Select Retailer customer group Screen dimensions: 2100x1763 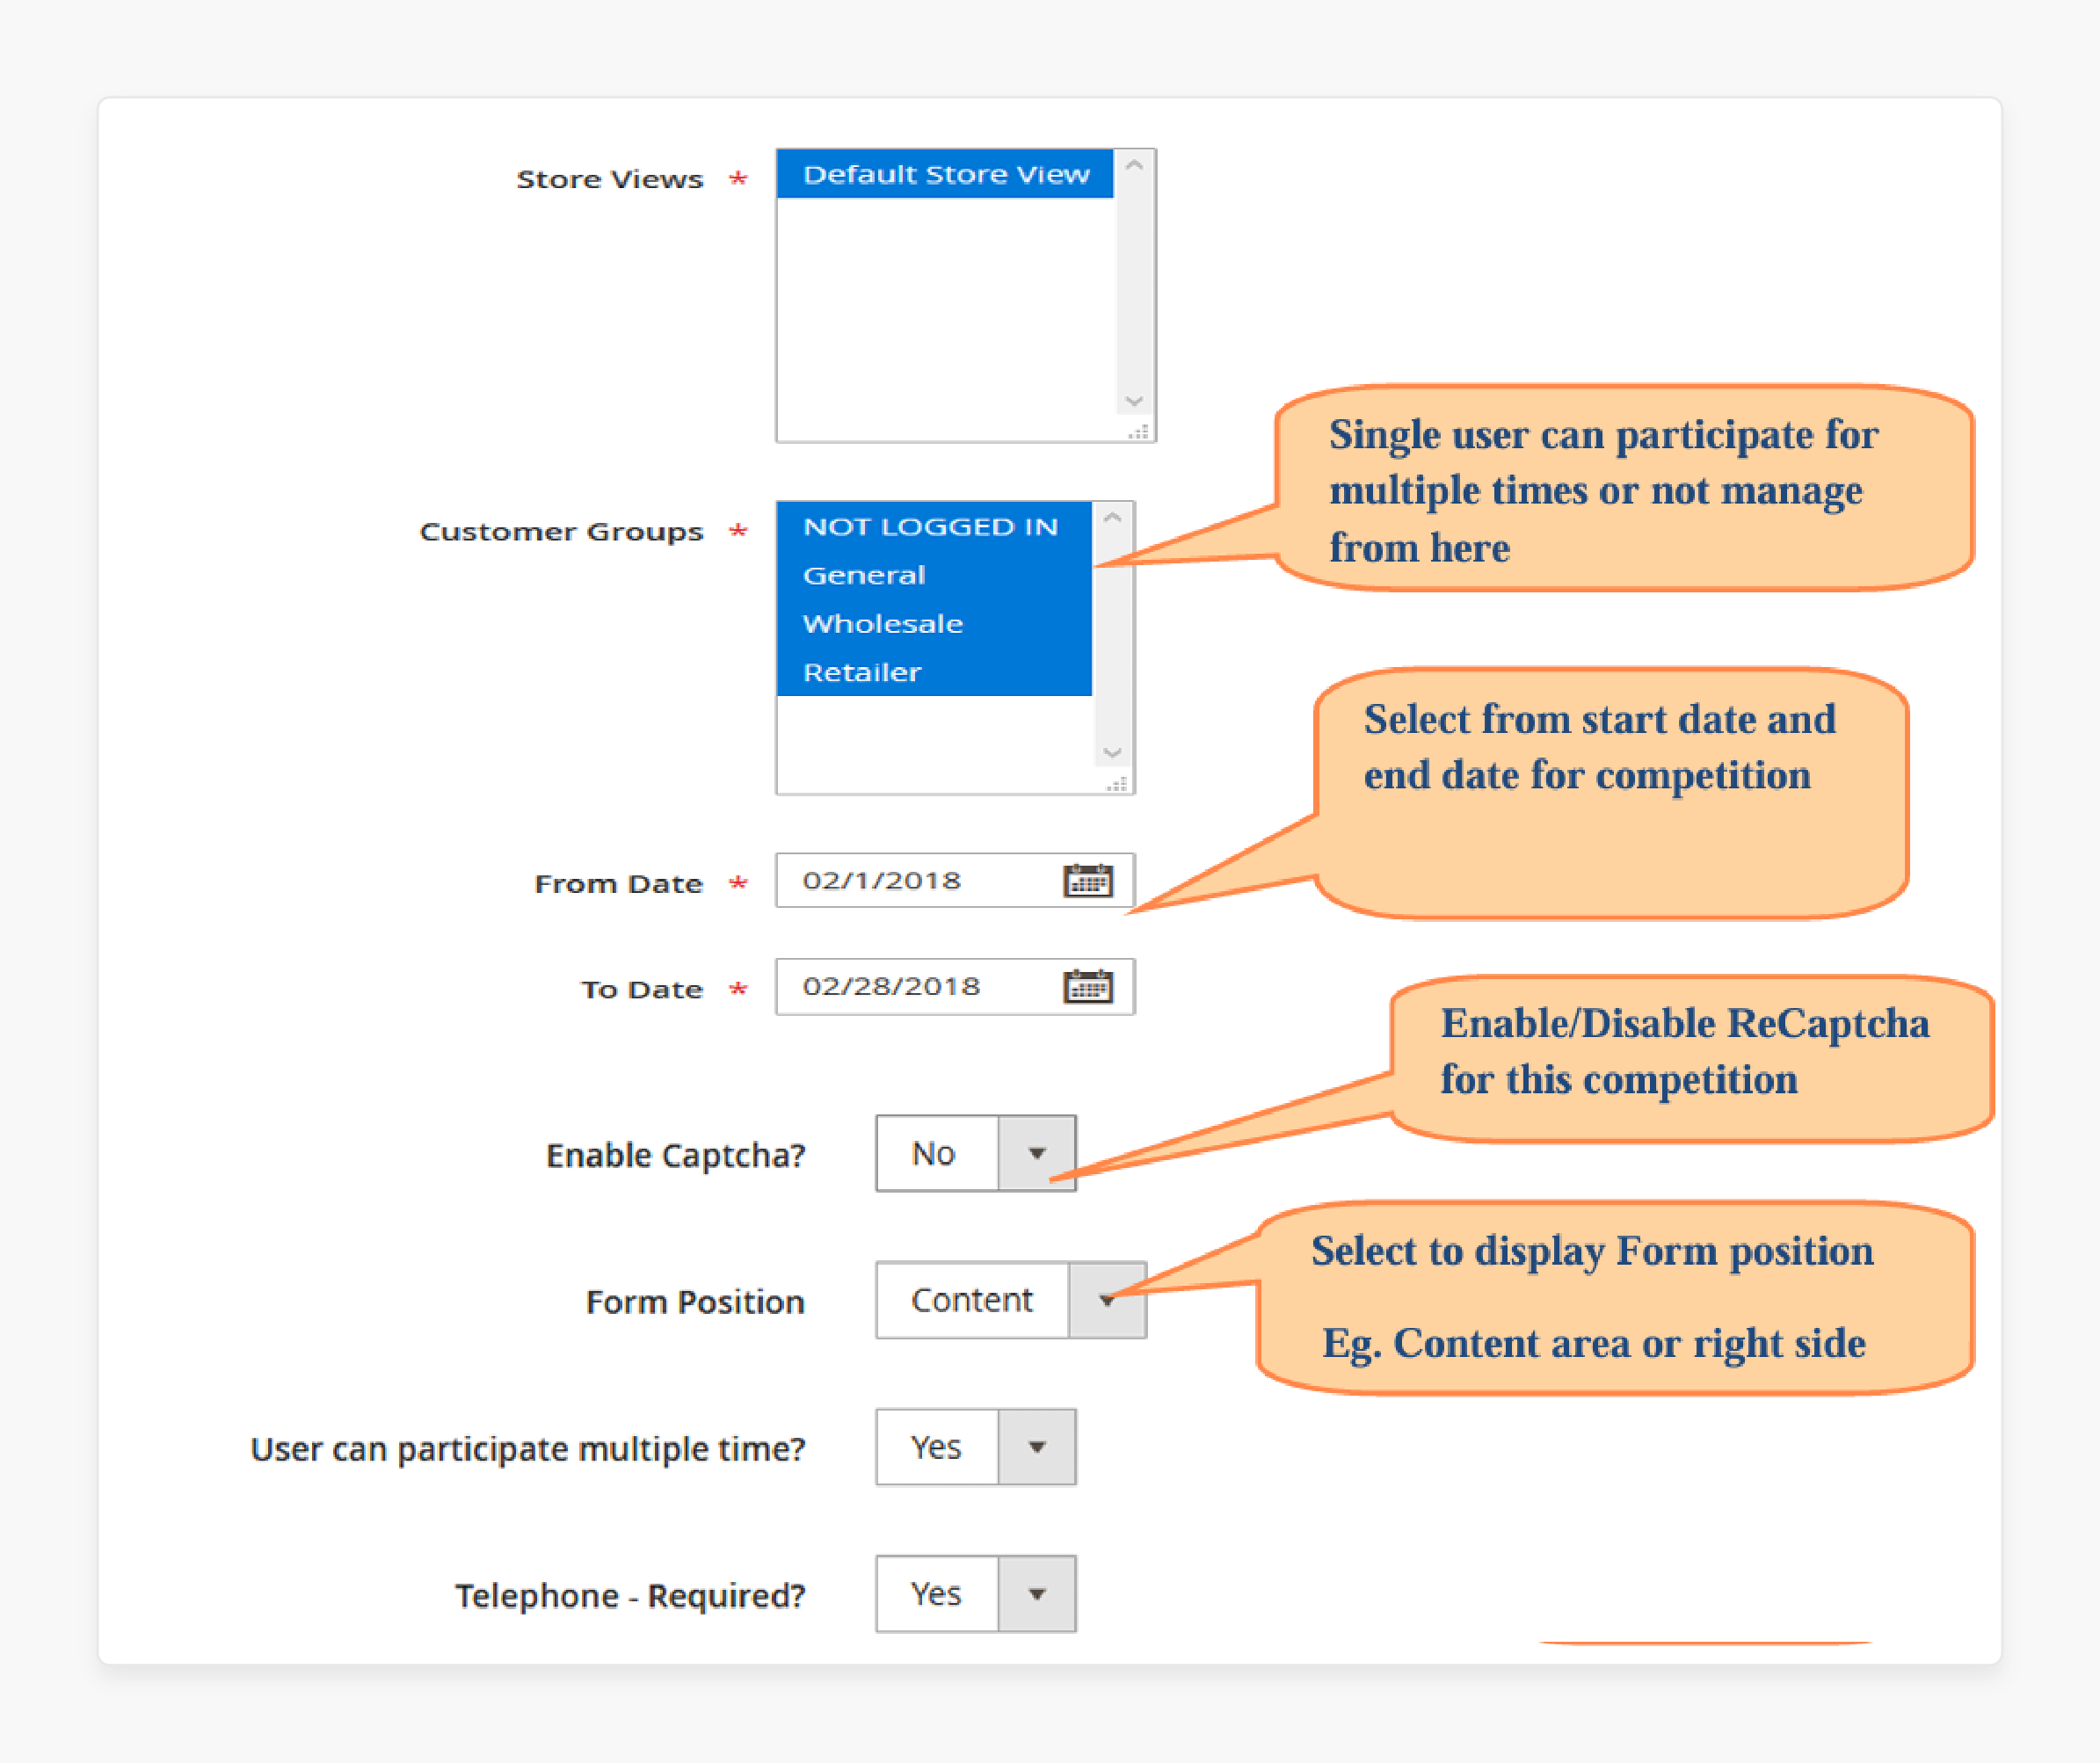pyautogui.click(x=934, y=672)
